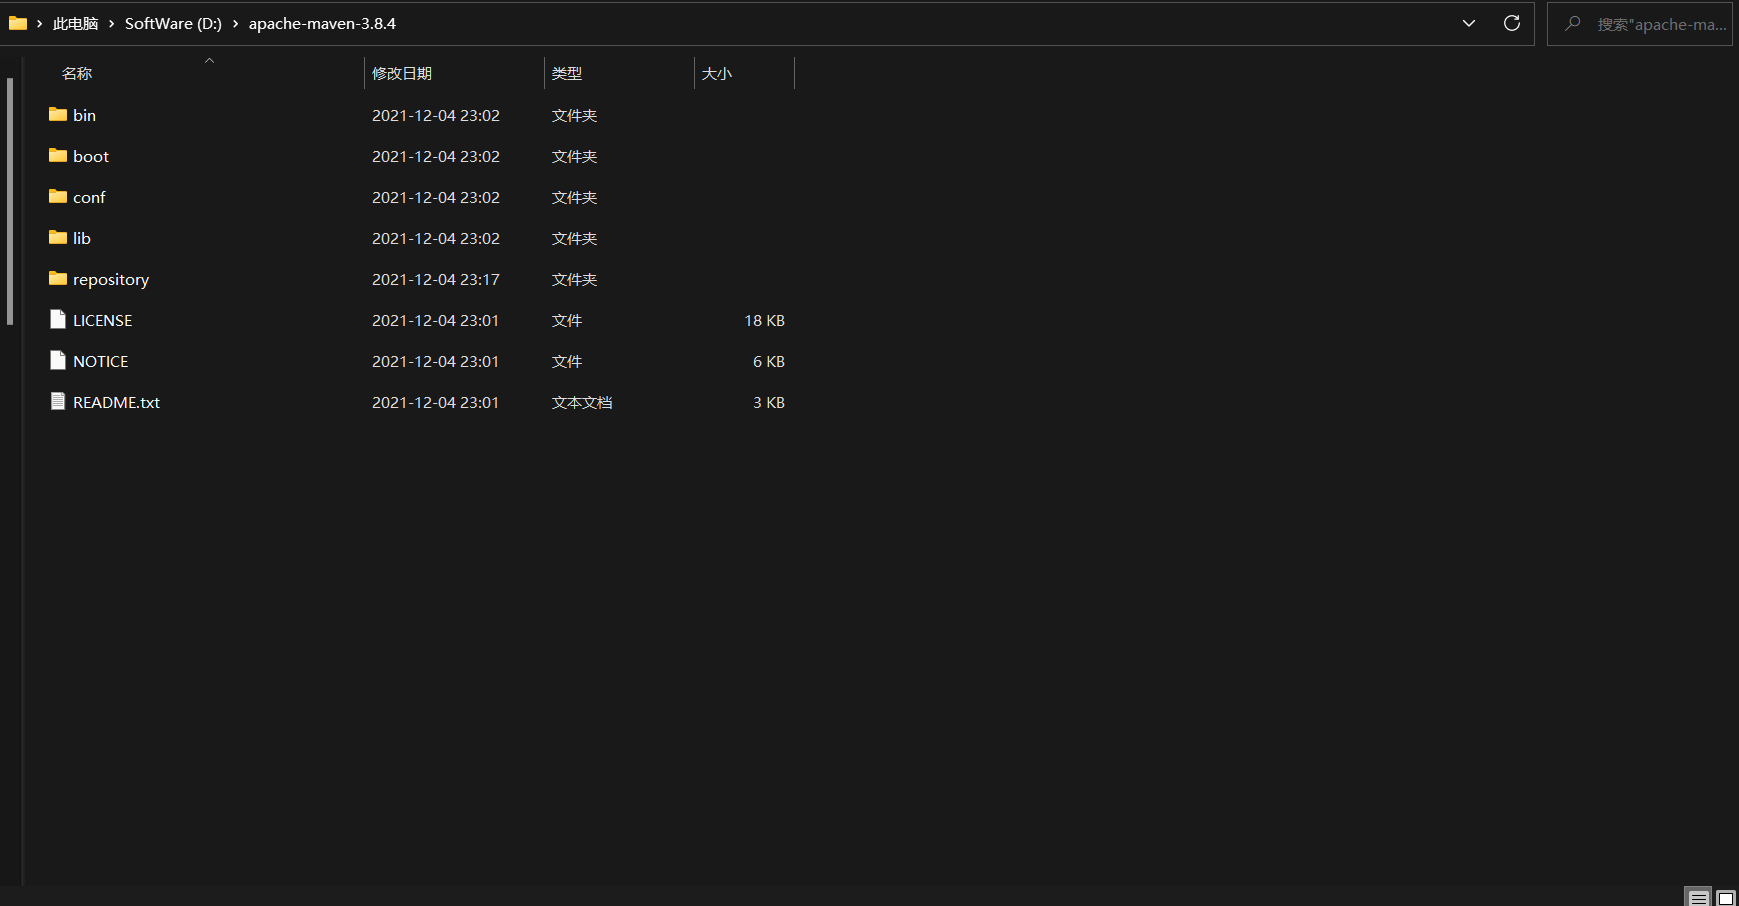This screenshot has height=906, width=1739.
Task: Sort files by 修改日期 column
Action: point(402,74)
